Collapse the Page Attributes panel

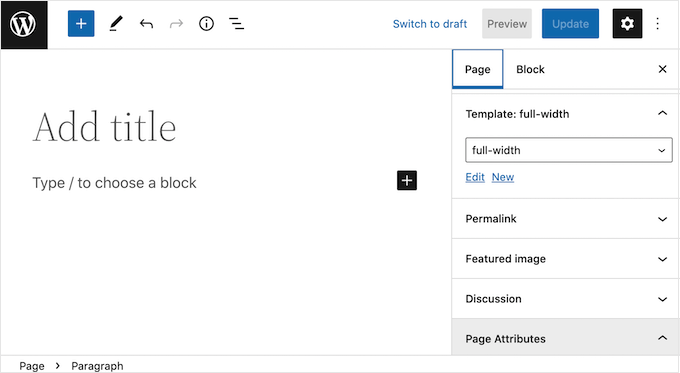(x=566, y=338)
